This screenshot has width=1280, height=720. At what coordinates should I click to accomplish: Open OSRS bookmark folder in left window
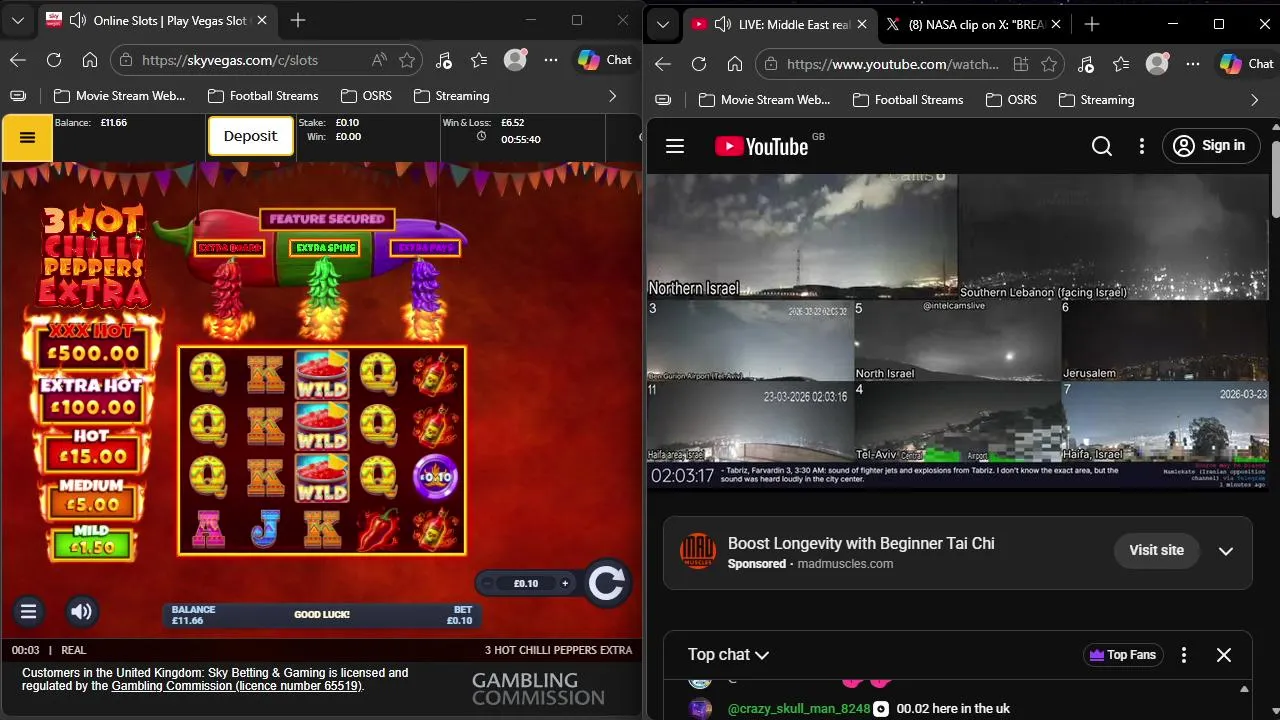[x=366, y=96]
